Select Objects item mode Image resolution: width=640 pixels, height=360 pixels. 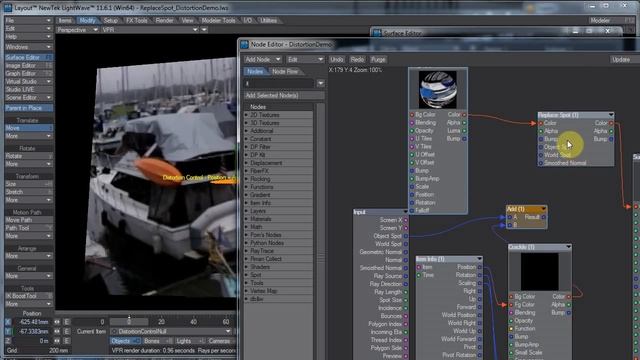pos(124,341)
